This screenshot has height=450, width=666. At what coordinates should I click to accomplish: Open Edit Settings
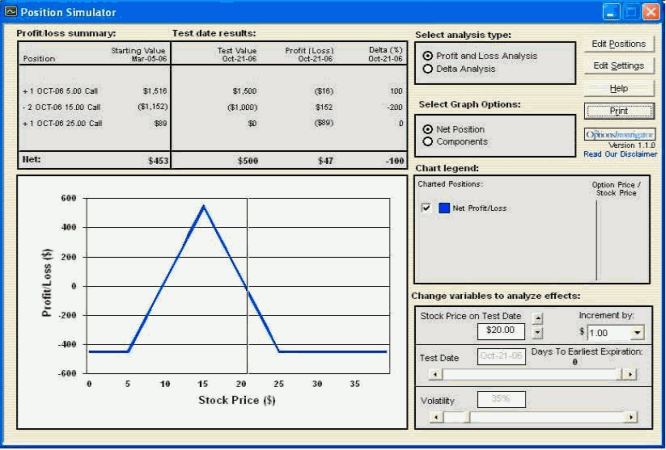coord(619,66)
